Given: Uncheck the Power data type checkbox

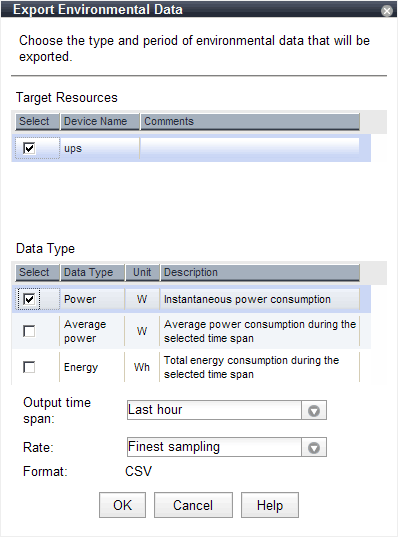Looking at the screenshot, I should [29, 299].
